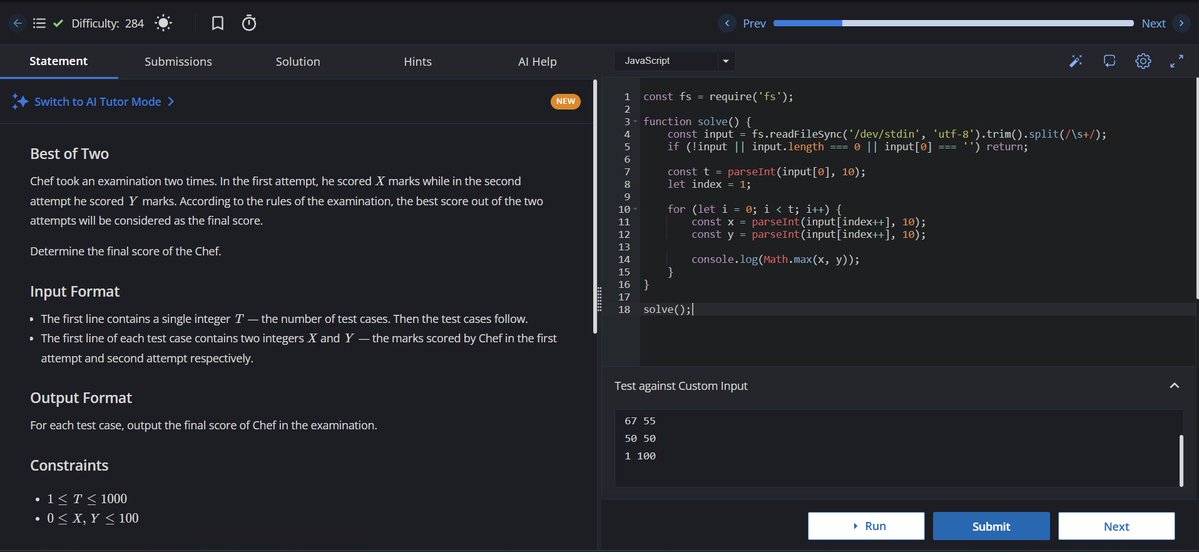Click the Output Format heading

click(x=81, y=398)
